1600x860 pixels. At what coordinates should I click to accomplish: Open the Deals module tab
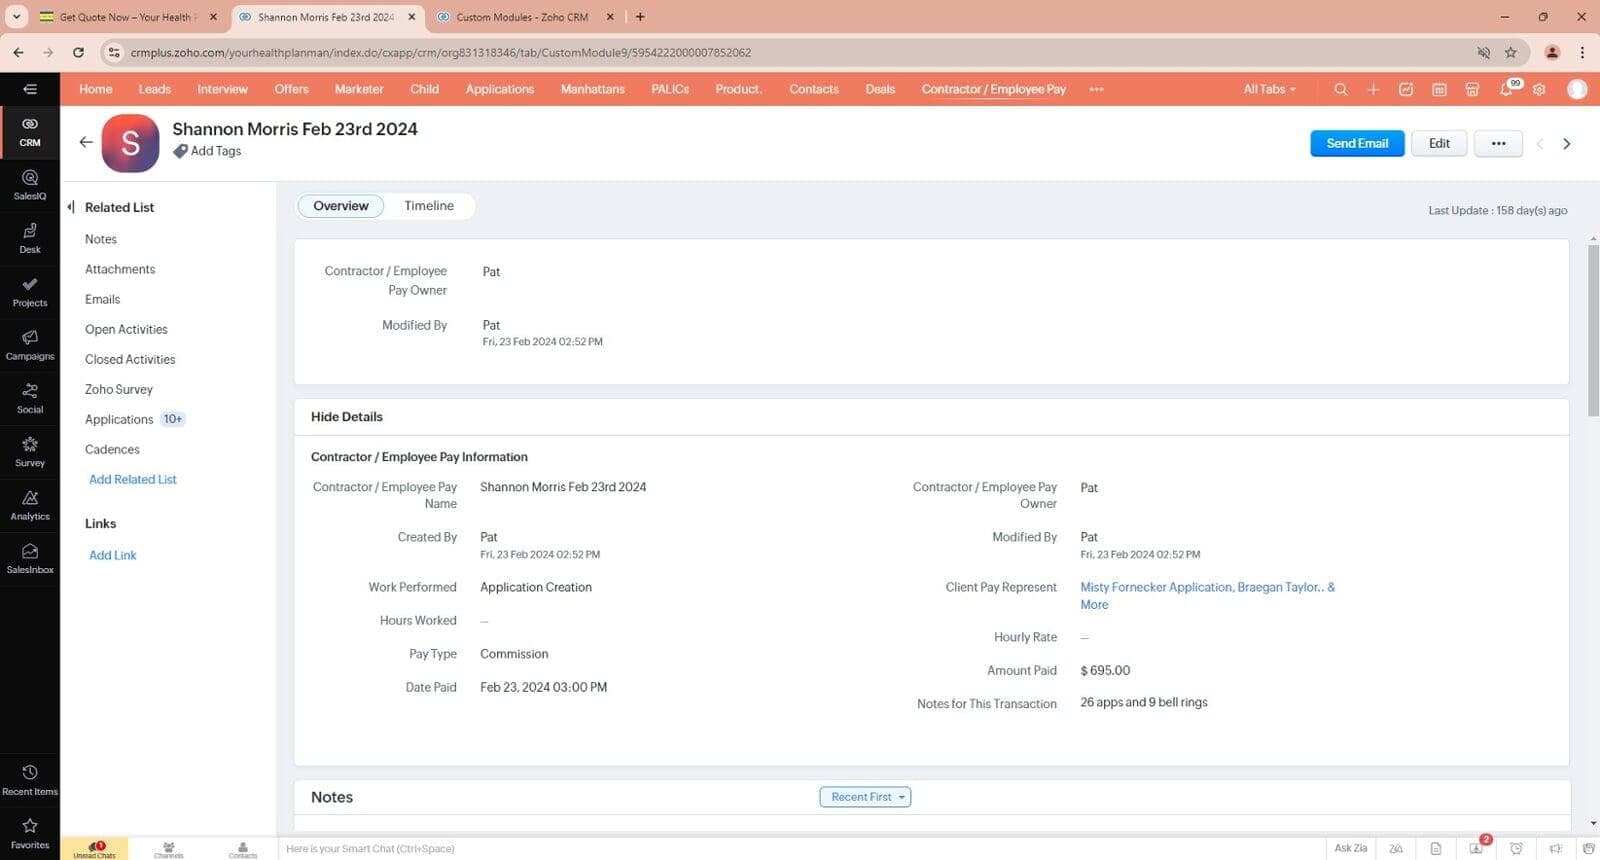880,89
